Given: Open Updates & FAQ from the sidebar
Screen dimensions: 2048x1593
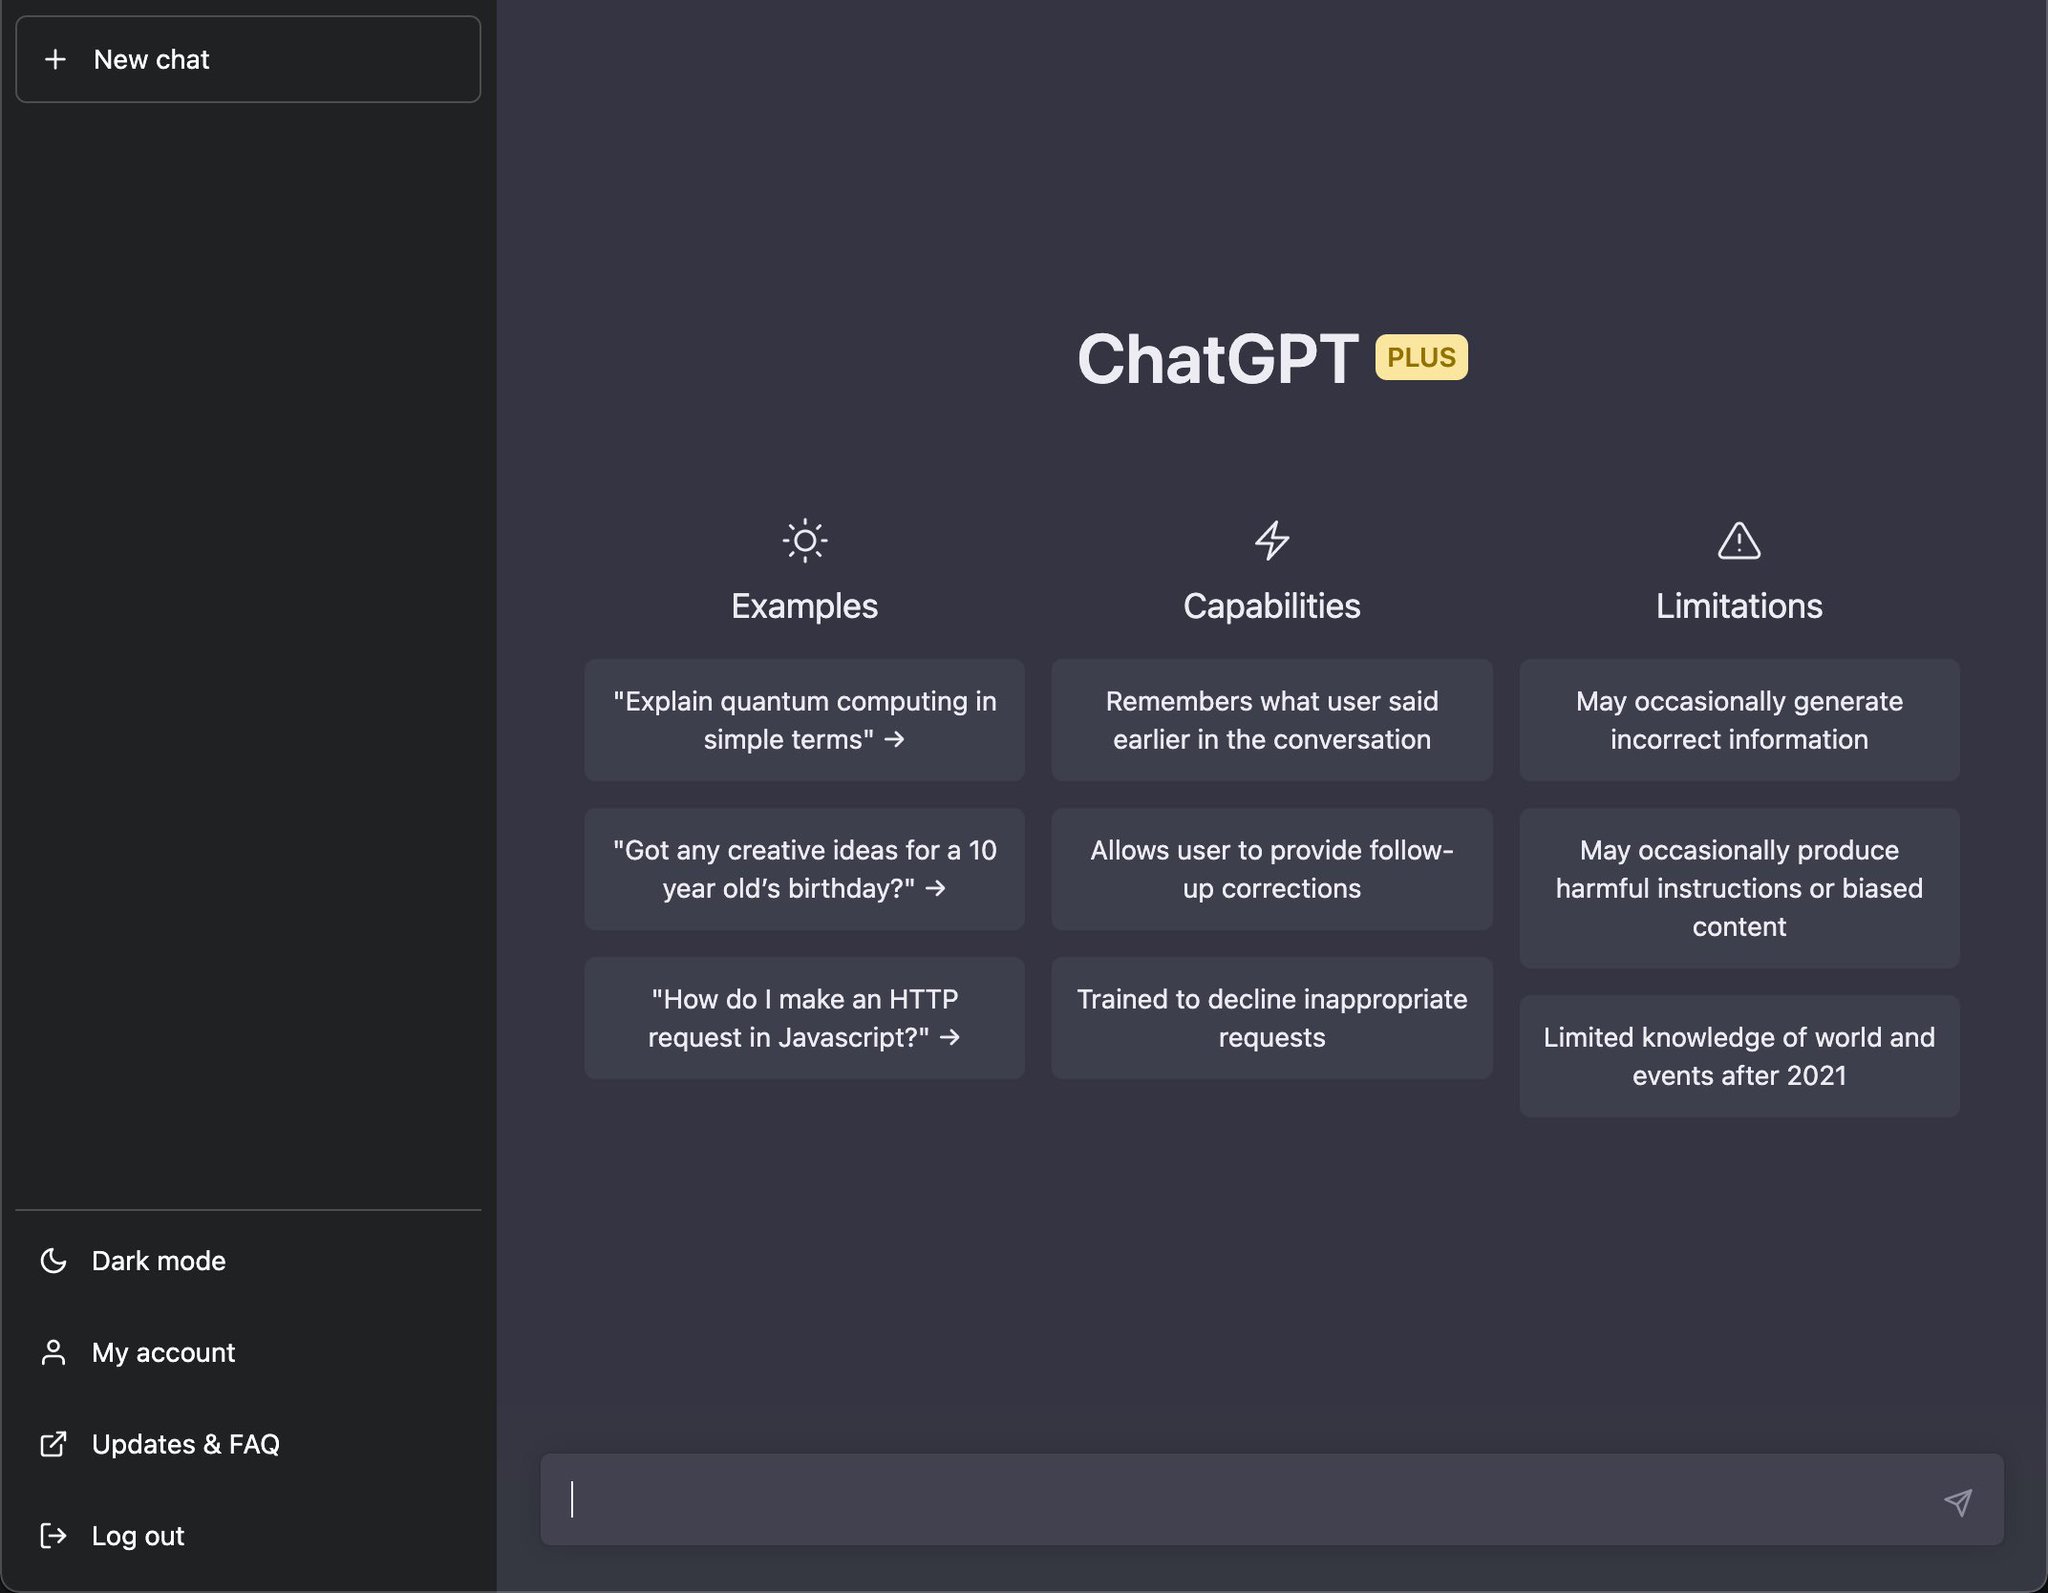Looking at the screenshot, I should click(x=185, y=1444).
